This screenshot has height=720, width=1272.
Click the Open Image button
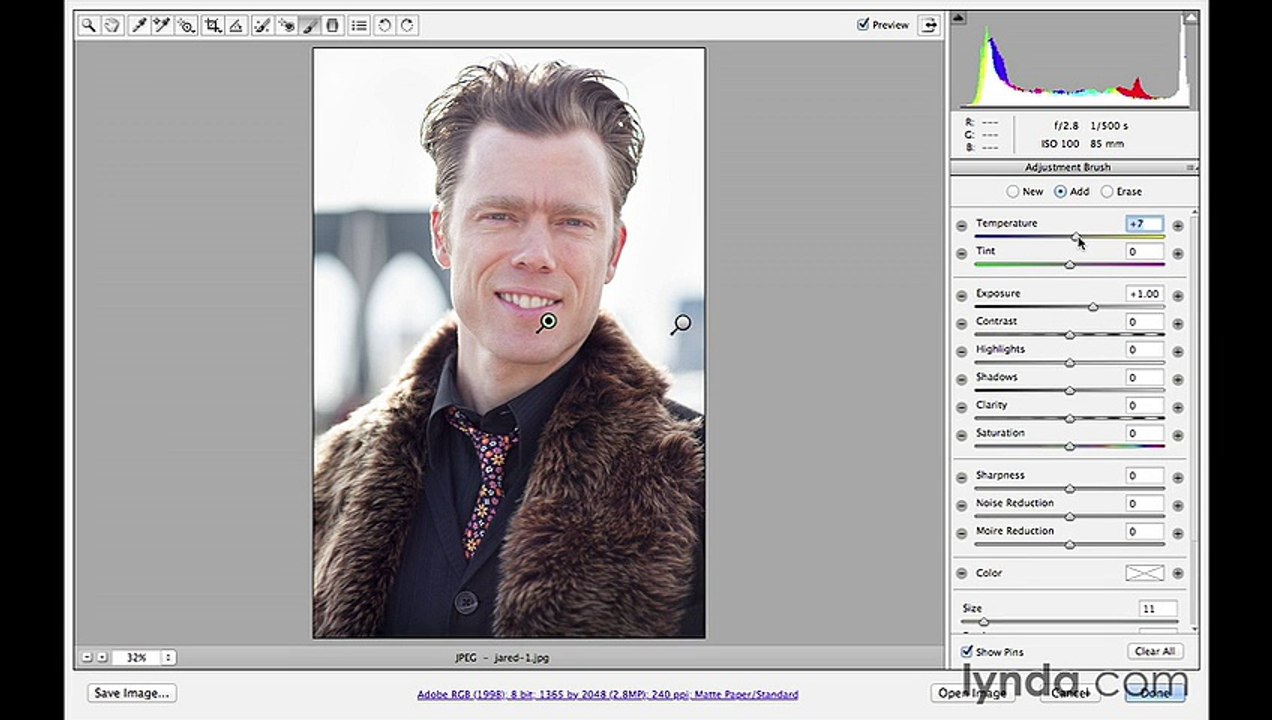pyautogui.click(x=972, y=693)
